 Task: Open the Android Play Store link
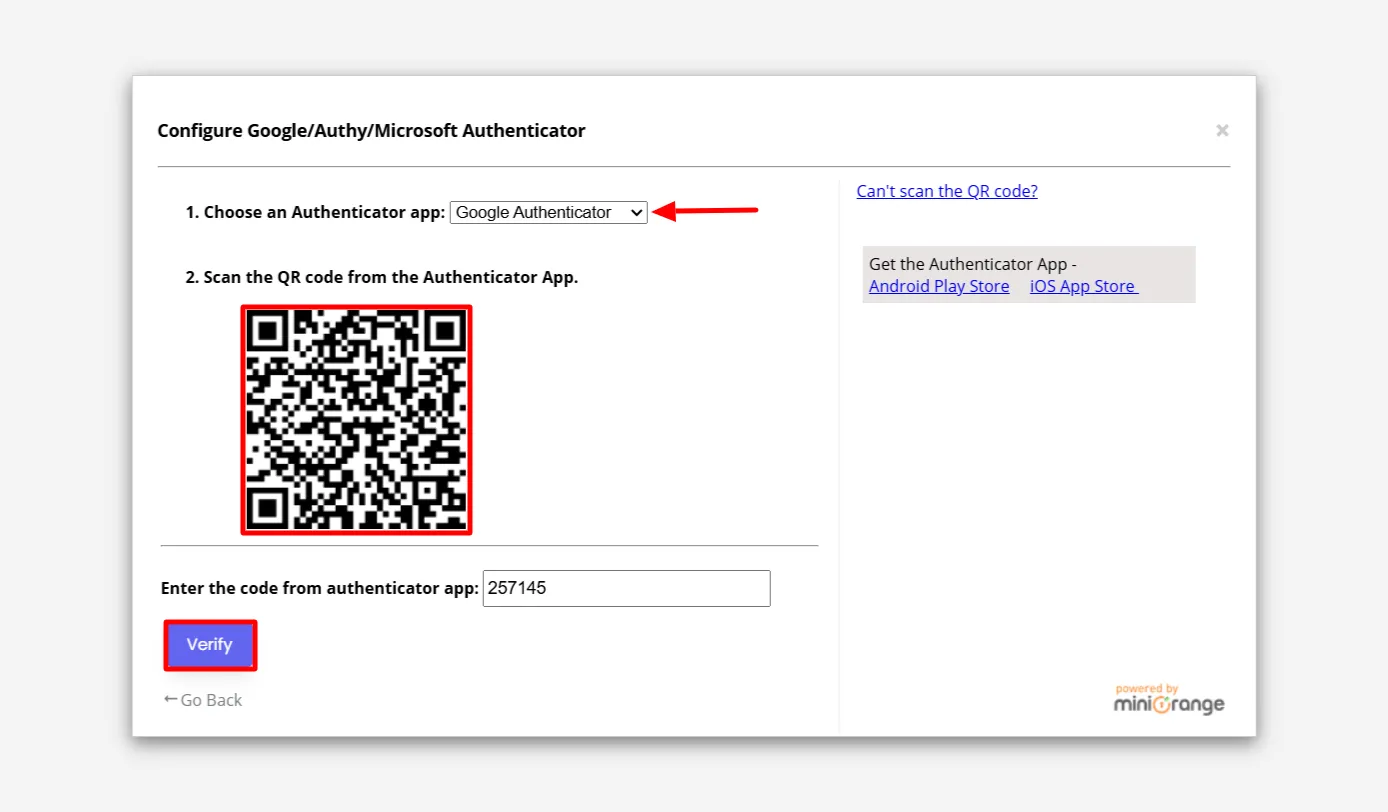939,286
